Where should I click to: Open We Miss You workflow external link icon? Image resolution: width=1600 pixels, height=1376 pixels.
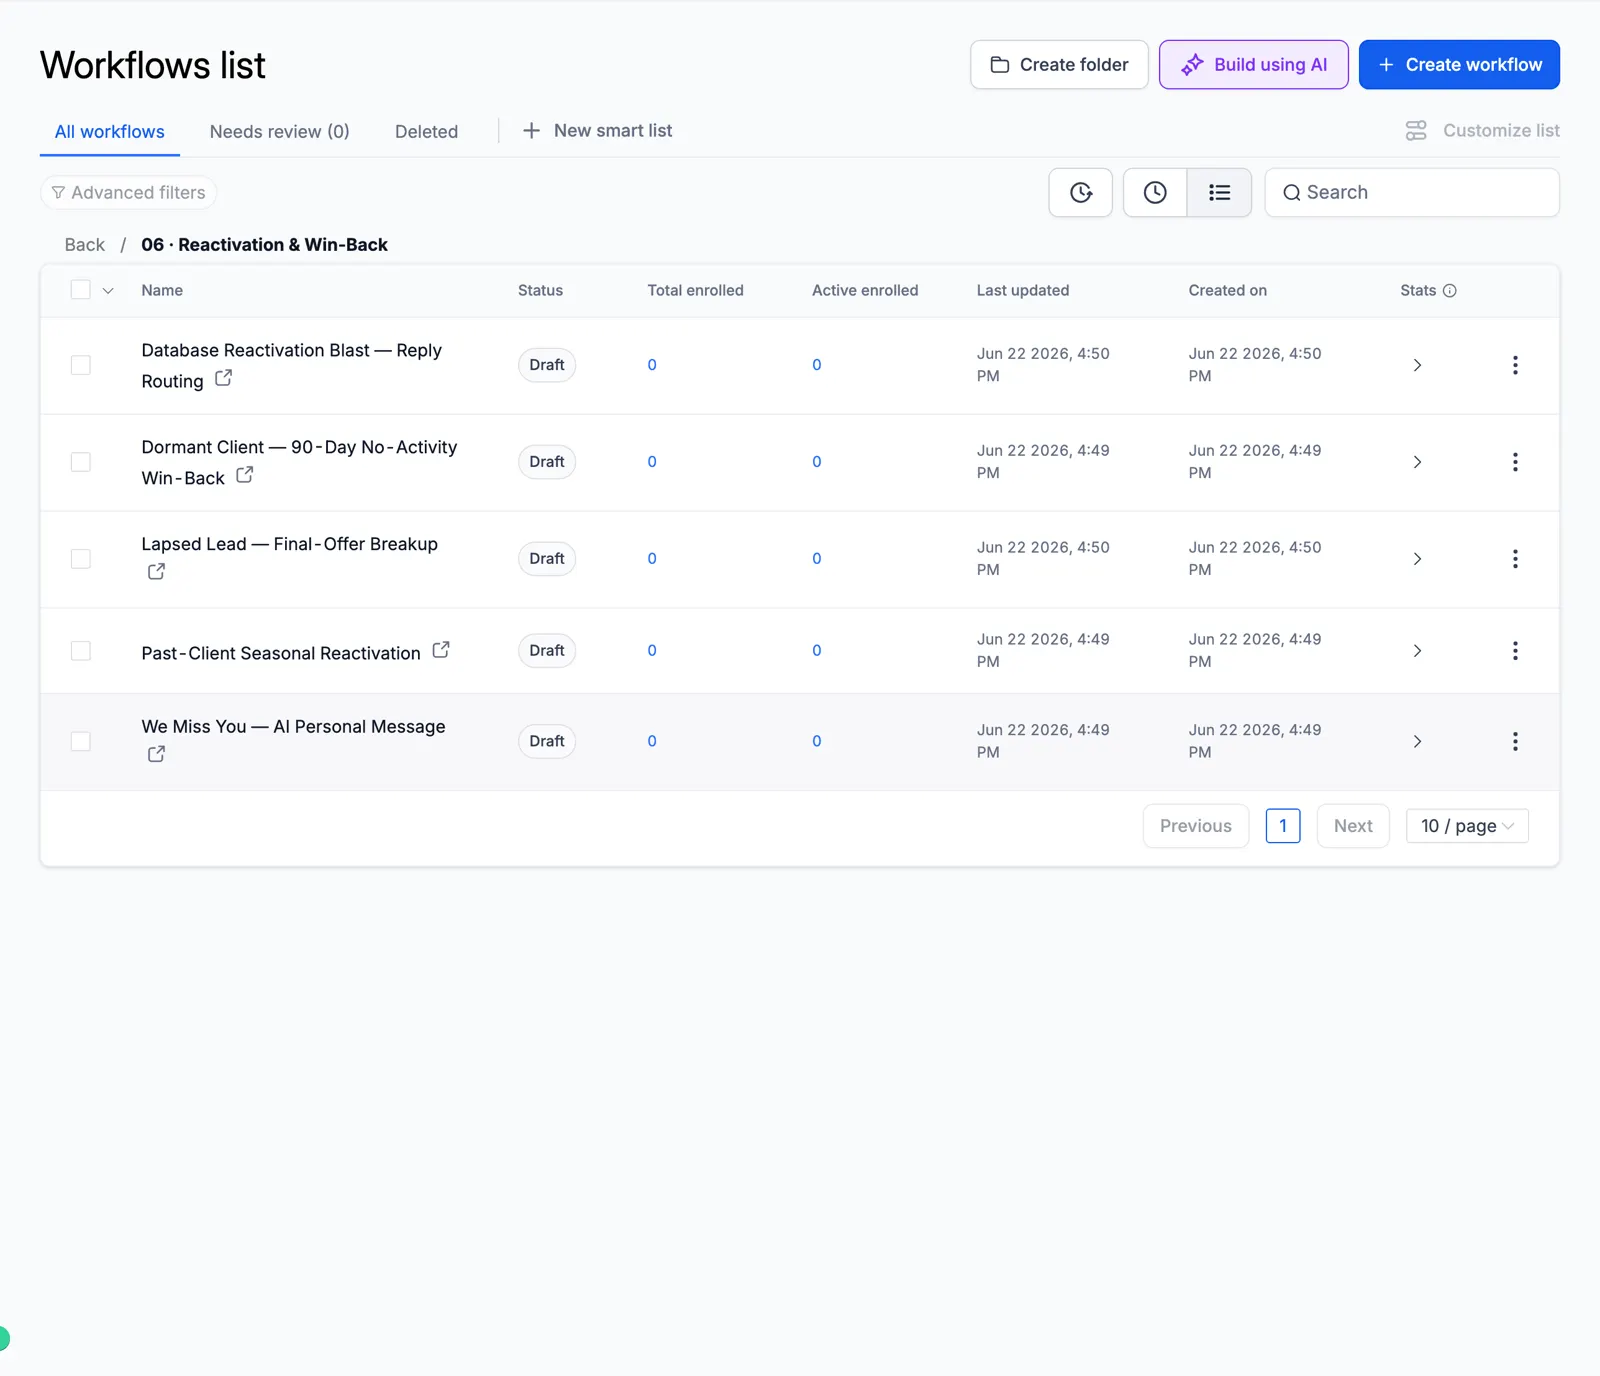156,754
